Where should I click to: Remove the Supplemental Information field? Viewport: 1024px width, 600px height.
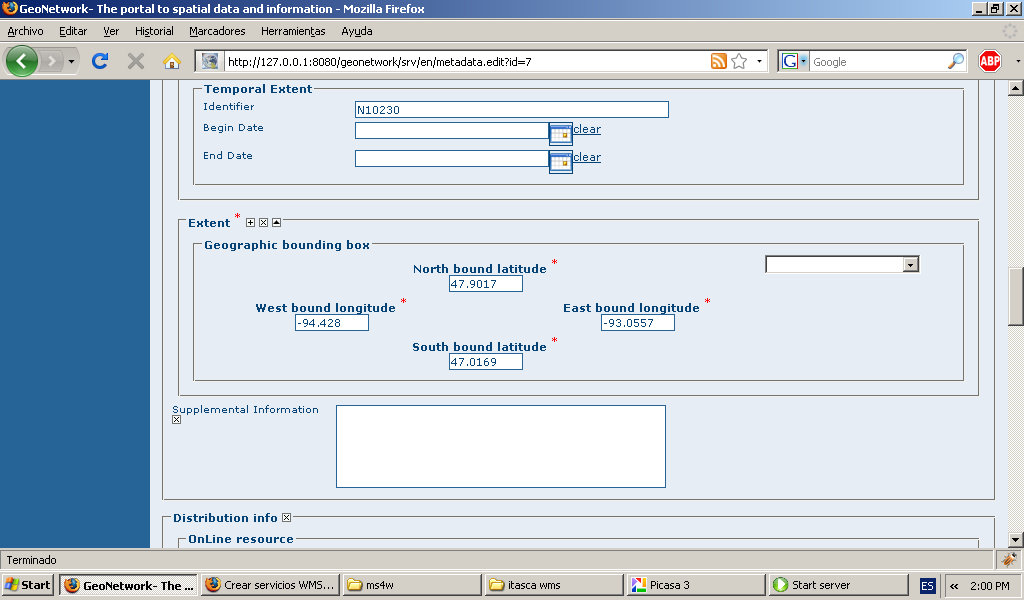[177, 420]
